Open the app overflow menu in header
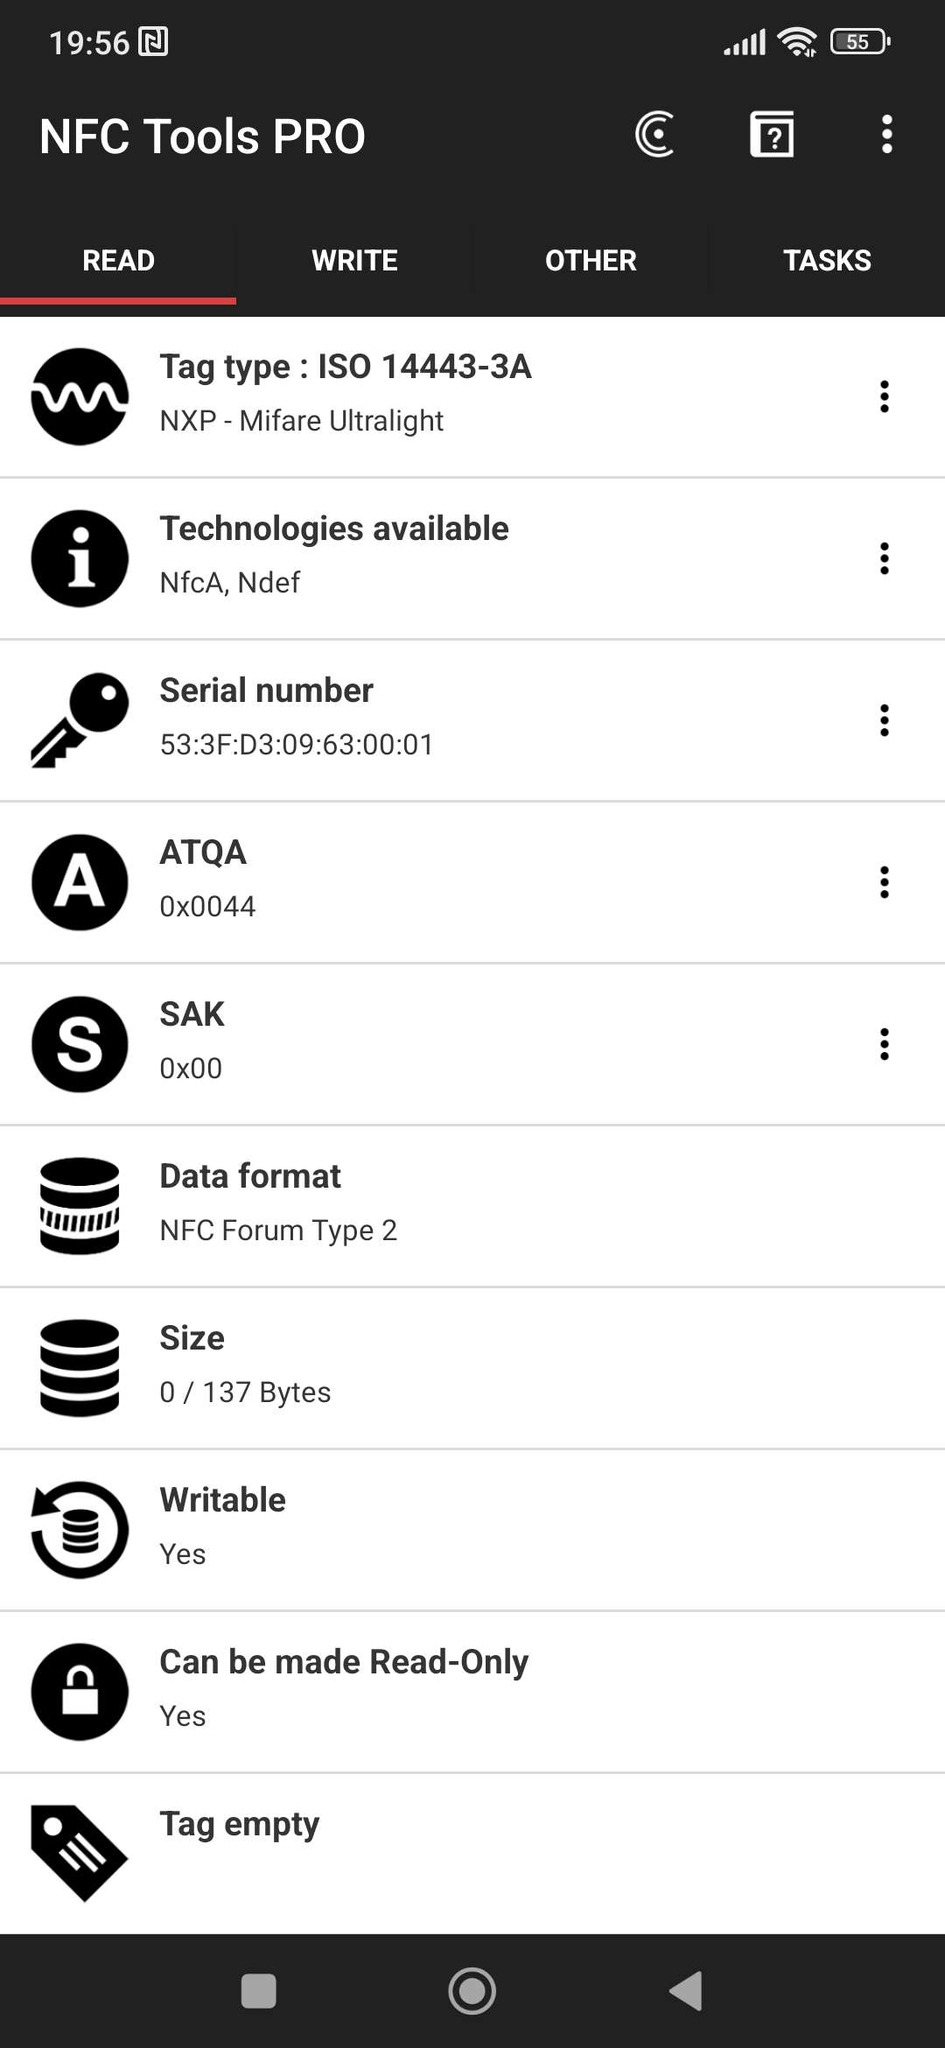 point(886,135)
